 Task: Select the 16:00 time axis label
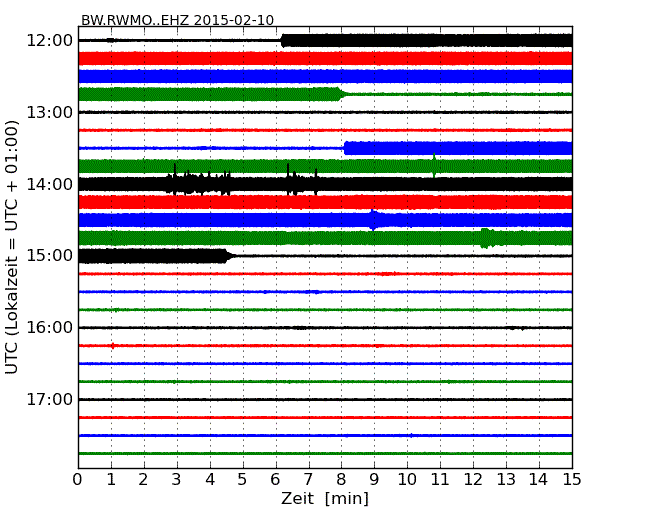coord(49,328)
